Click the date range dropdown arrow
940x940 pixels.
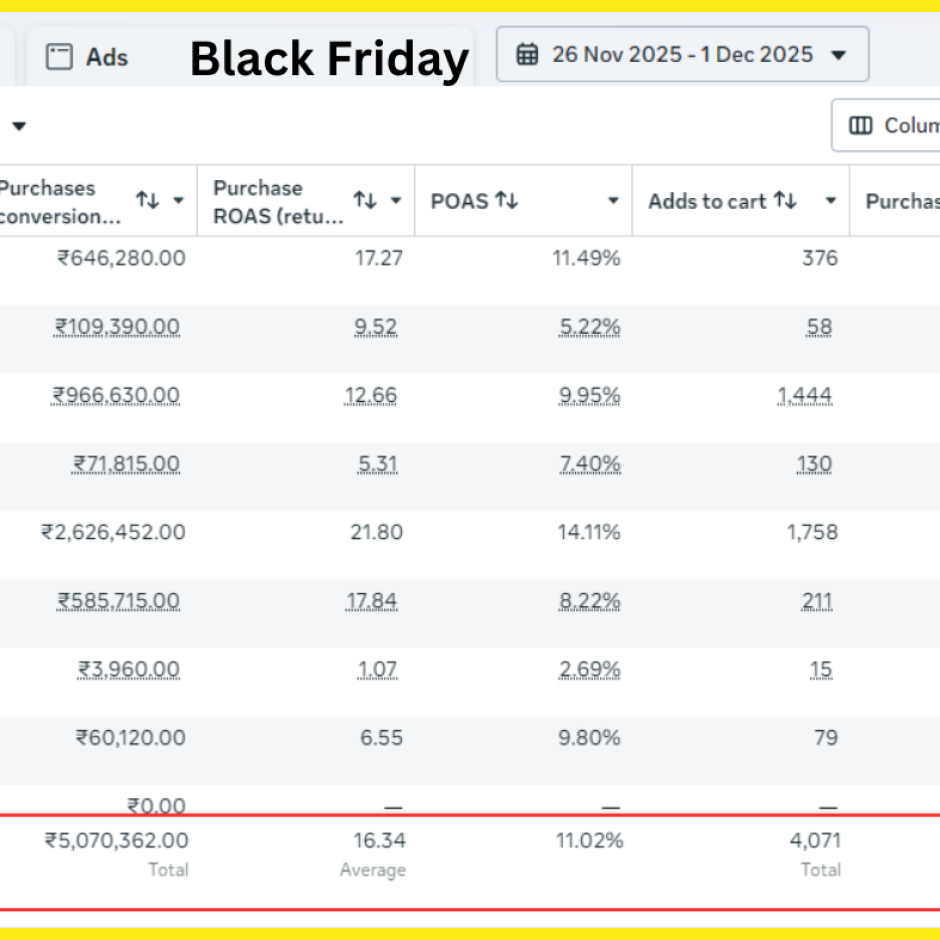[839, 55]
